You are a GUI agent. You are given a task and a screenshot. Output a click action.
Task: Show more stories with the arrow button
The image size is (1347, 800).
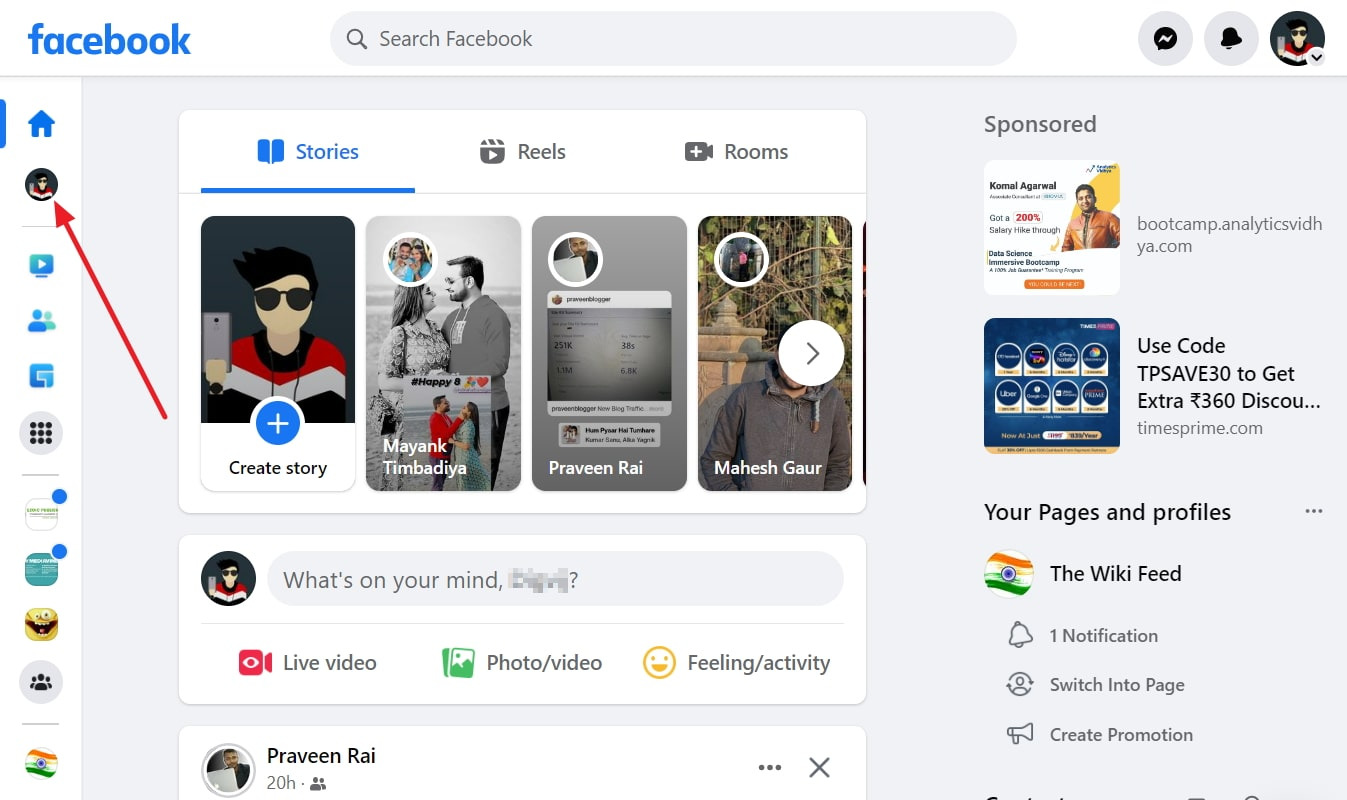pos(810,352)
